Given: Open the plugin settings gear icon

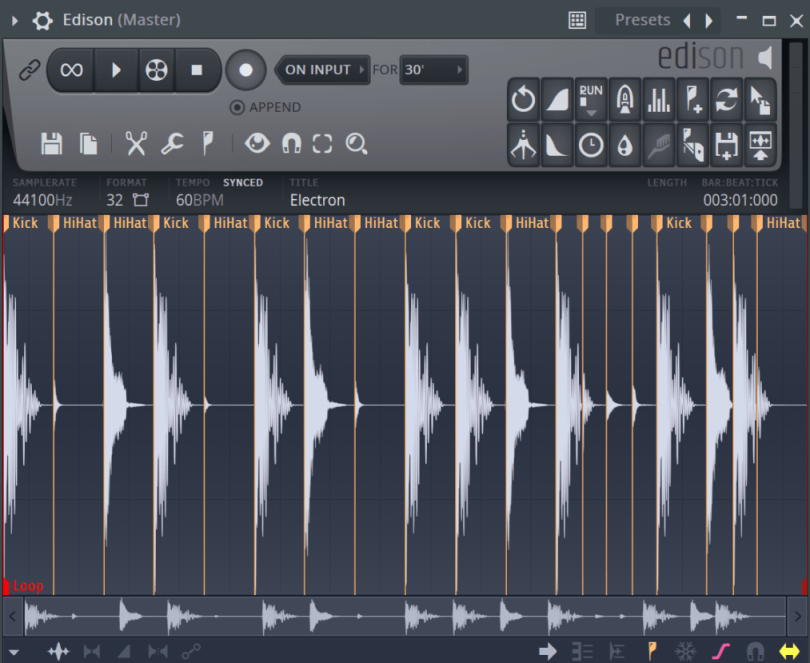Looking at the screenshot, I should [42, 21].
